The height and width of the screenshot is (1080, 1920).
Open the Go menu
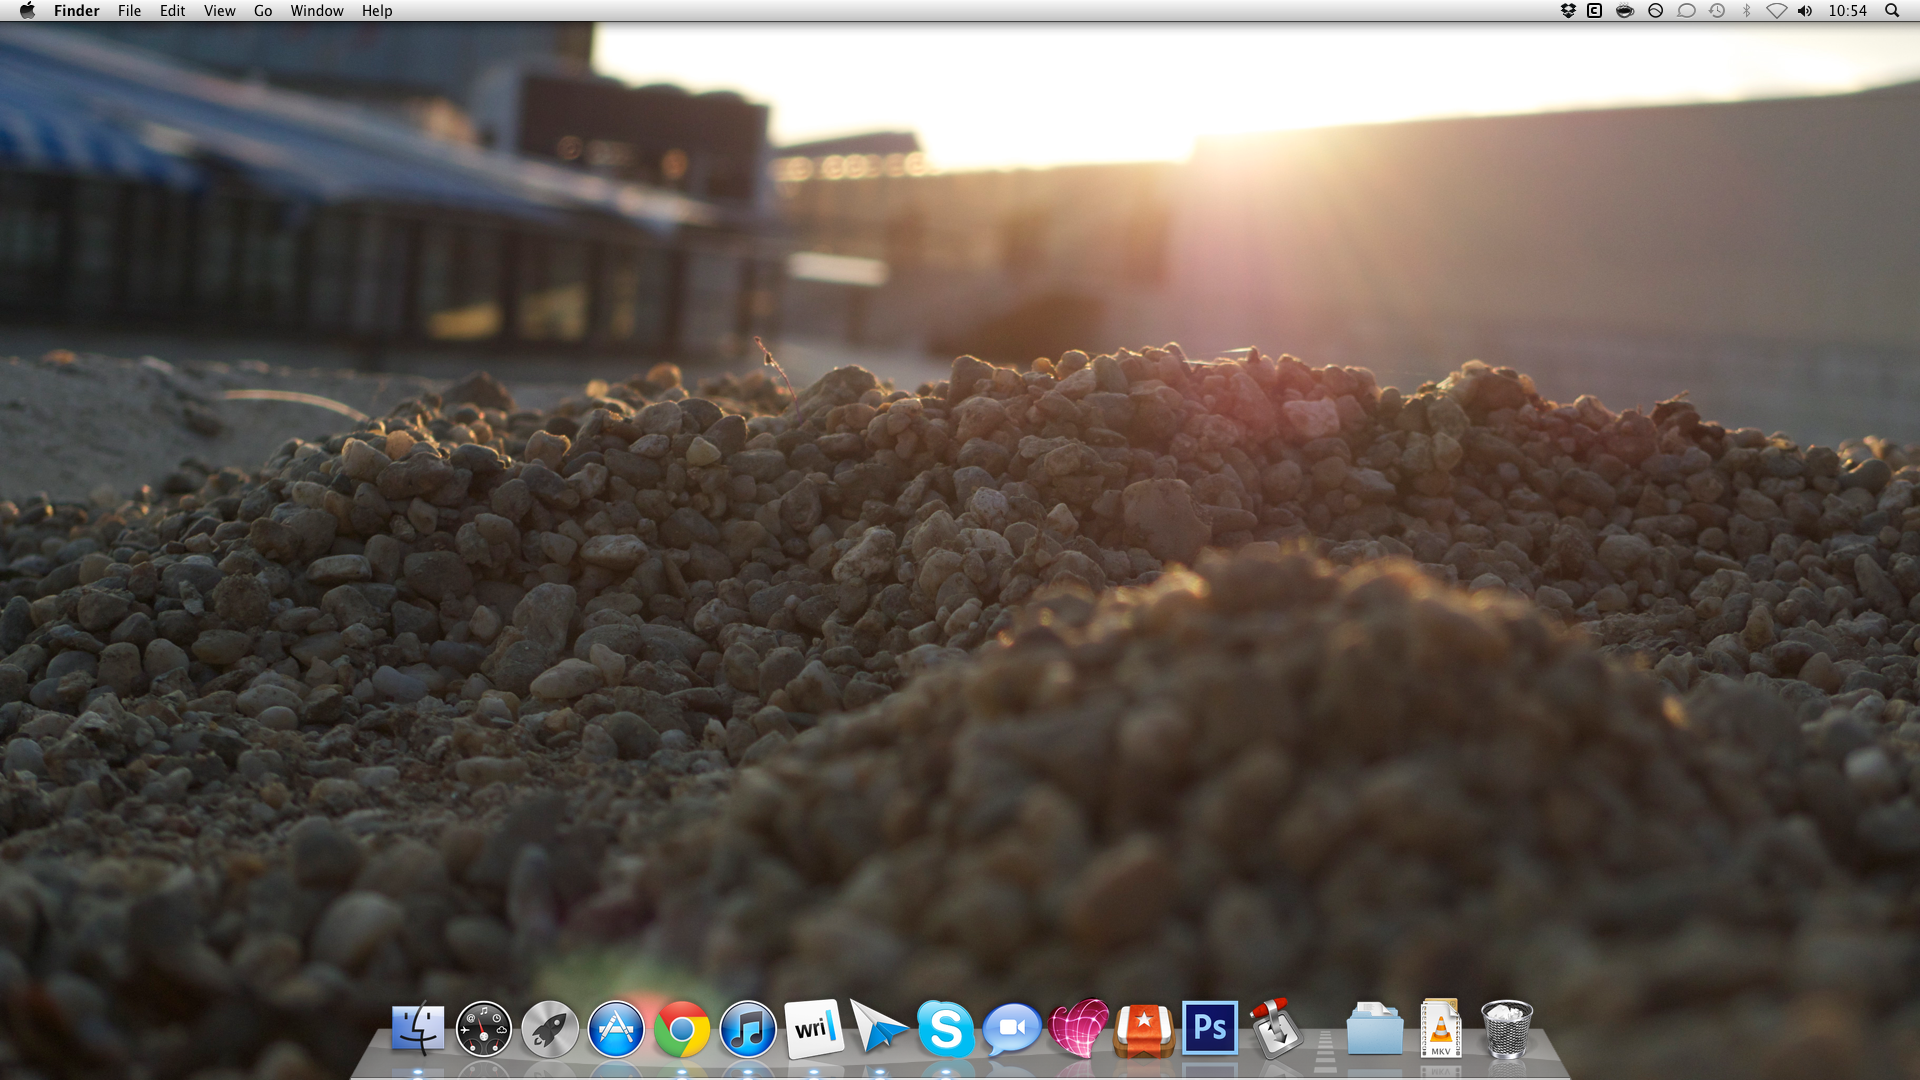[x=263, y=11]
